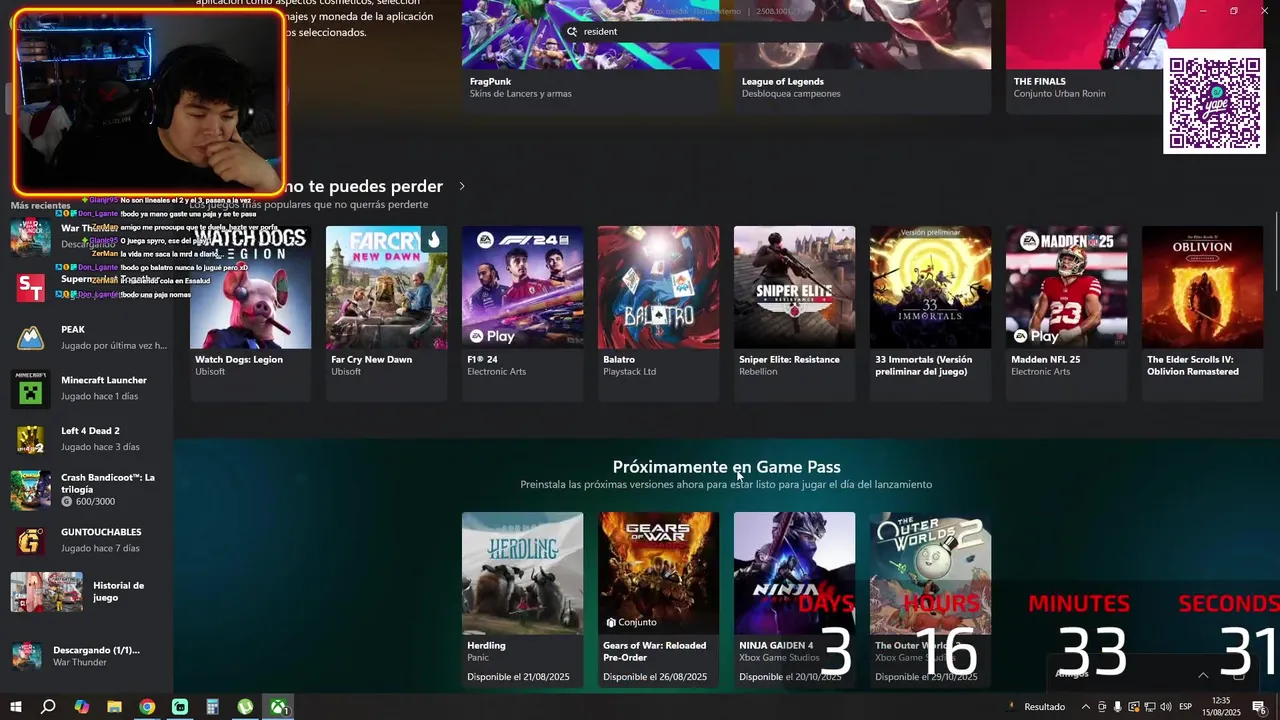Click "Playstack Ltd" under Balatro

[x=629, y=372]
